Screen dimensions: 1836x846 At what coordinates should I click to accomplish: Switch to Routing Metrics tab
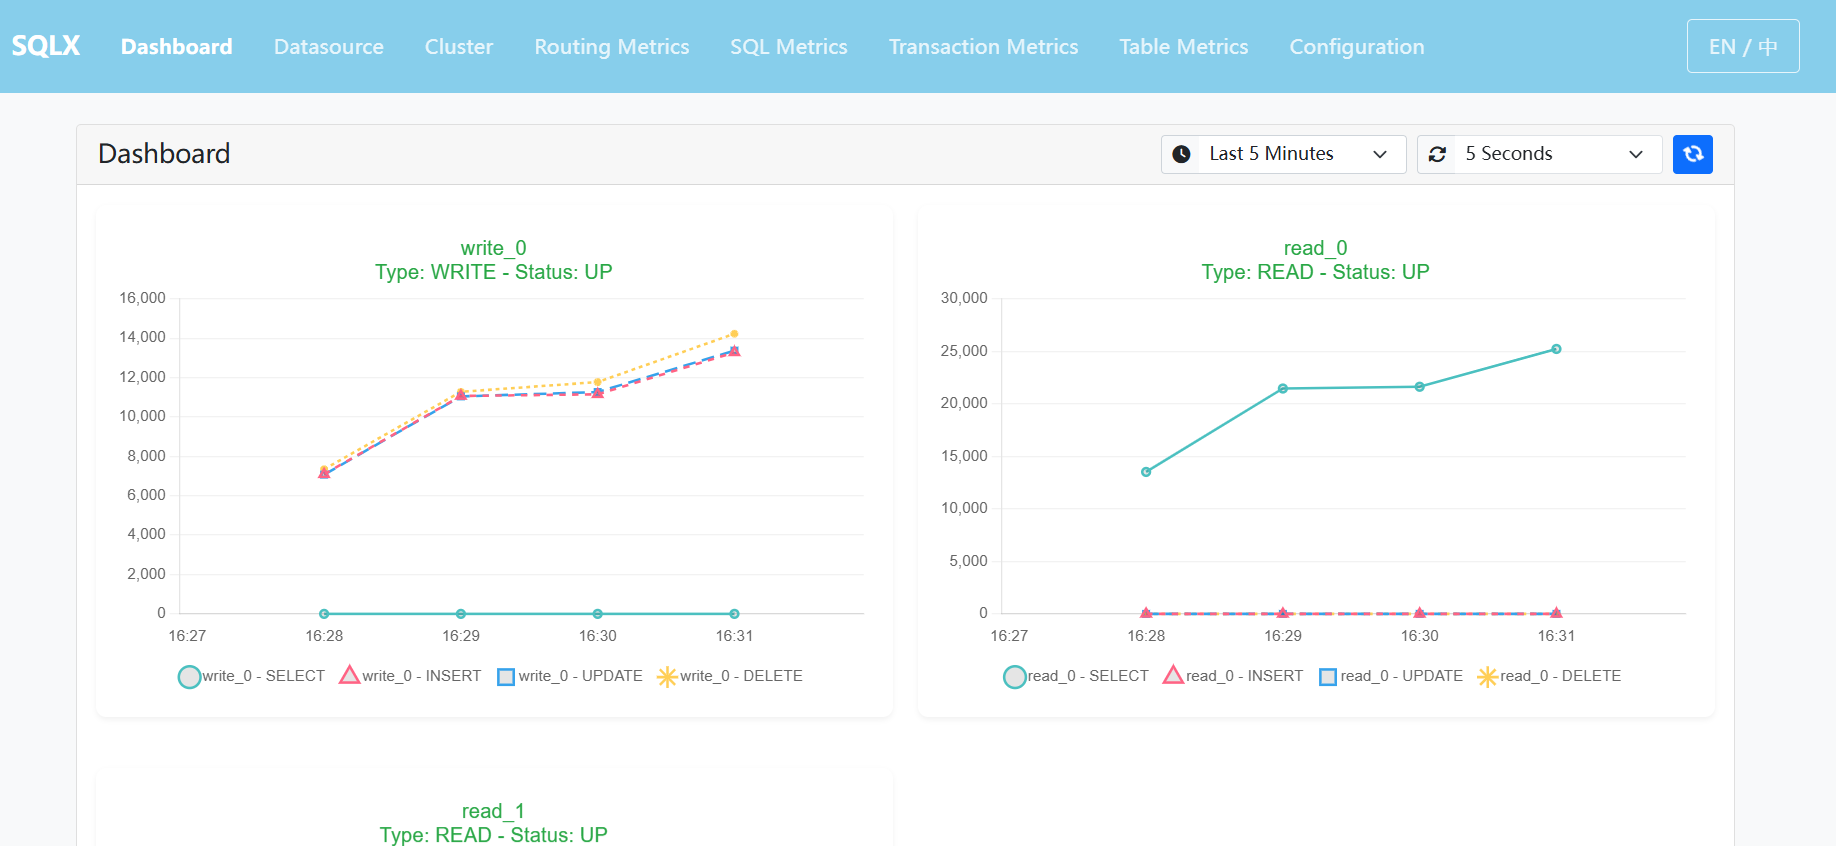click(x=612, y=47)
